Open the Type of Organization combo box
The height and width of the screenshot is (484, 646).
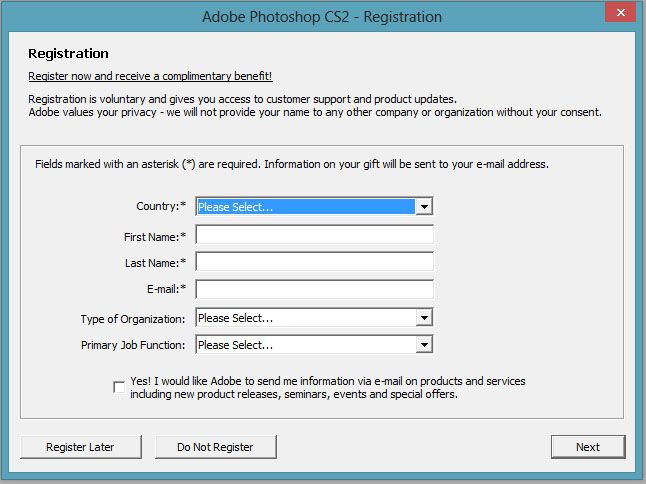[314, 318]
